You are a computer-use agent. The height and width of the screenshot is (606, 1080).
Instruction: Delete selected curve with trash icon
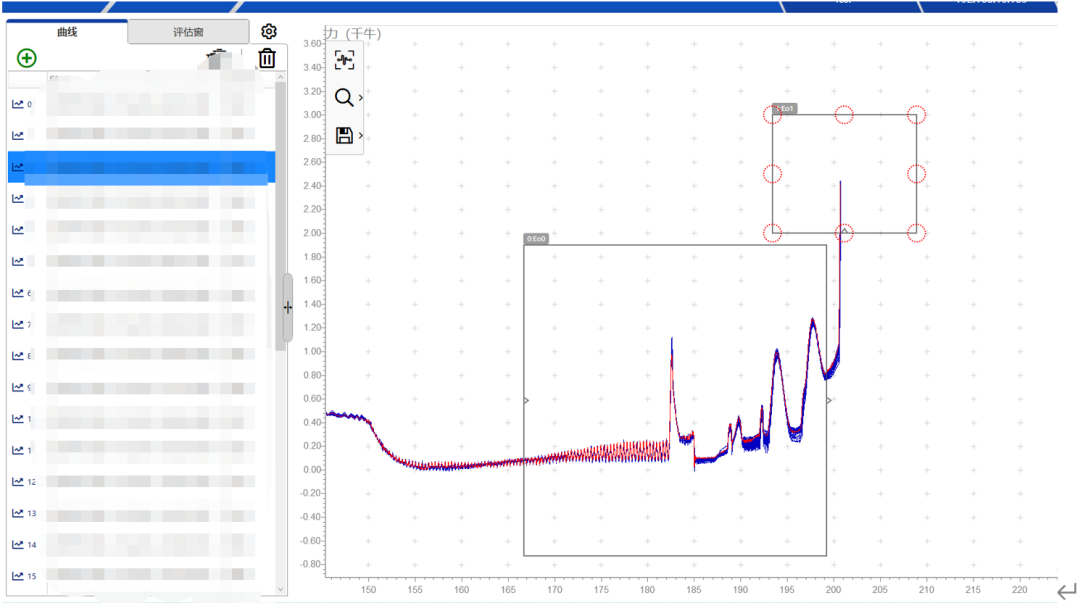click(x=266, y=58)
